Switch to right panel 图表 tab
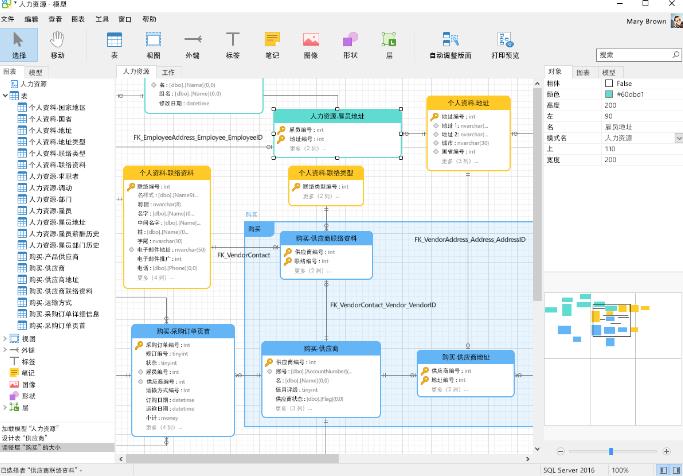The height and width of the screenshot is (476, 683). pyautogui.click(x=583, y=72)
